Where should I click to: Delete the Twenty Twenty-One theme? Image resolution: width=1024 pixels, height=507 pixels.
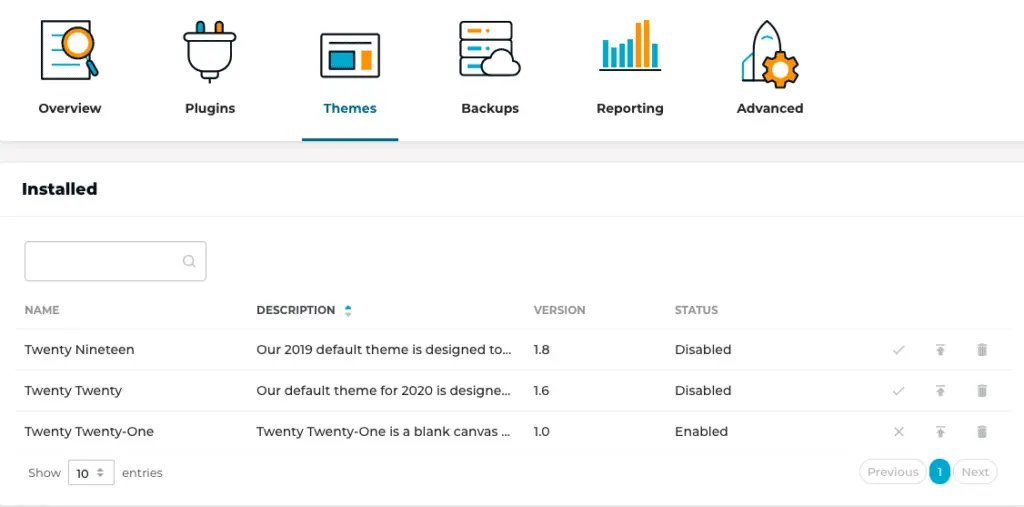point(982,432)
